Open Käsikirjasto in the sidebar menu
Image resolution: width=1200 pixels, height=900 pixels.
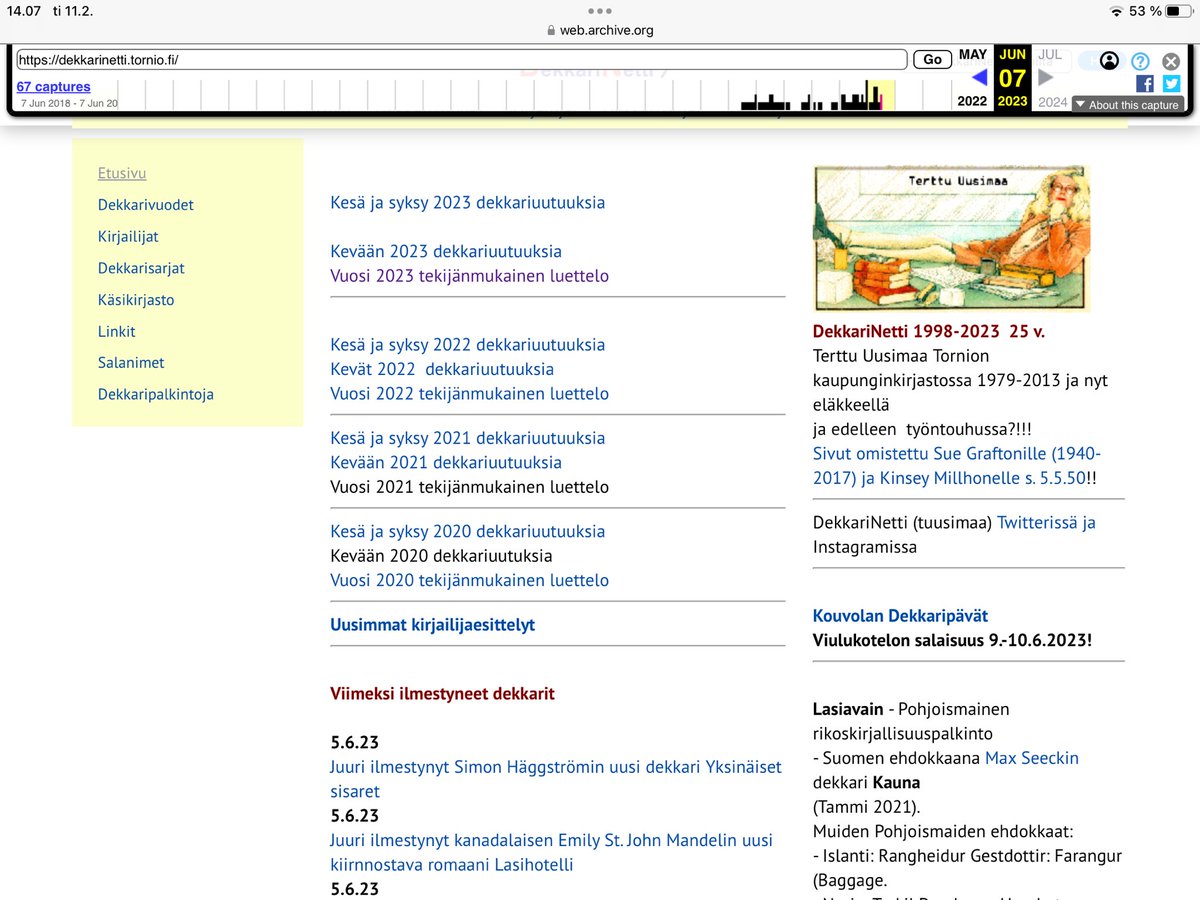point(136,300)
